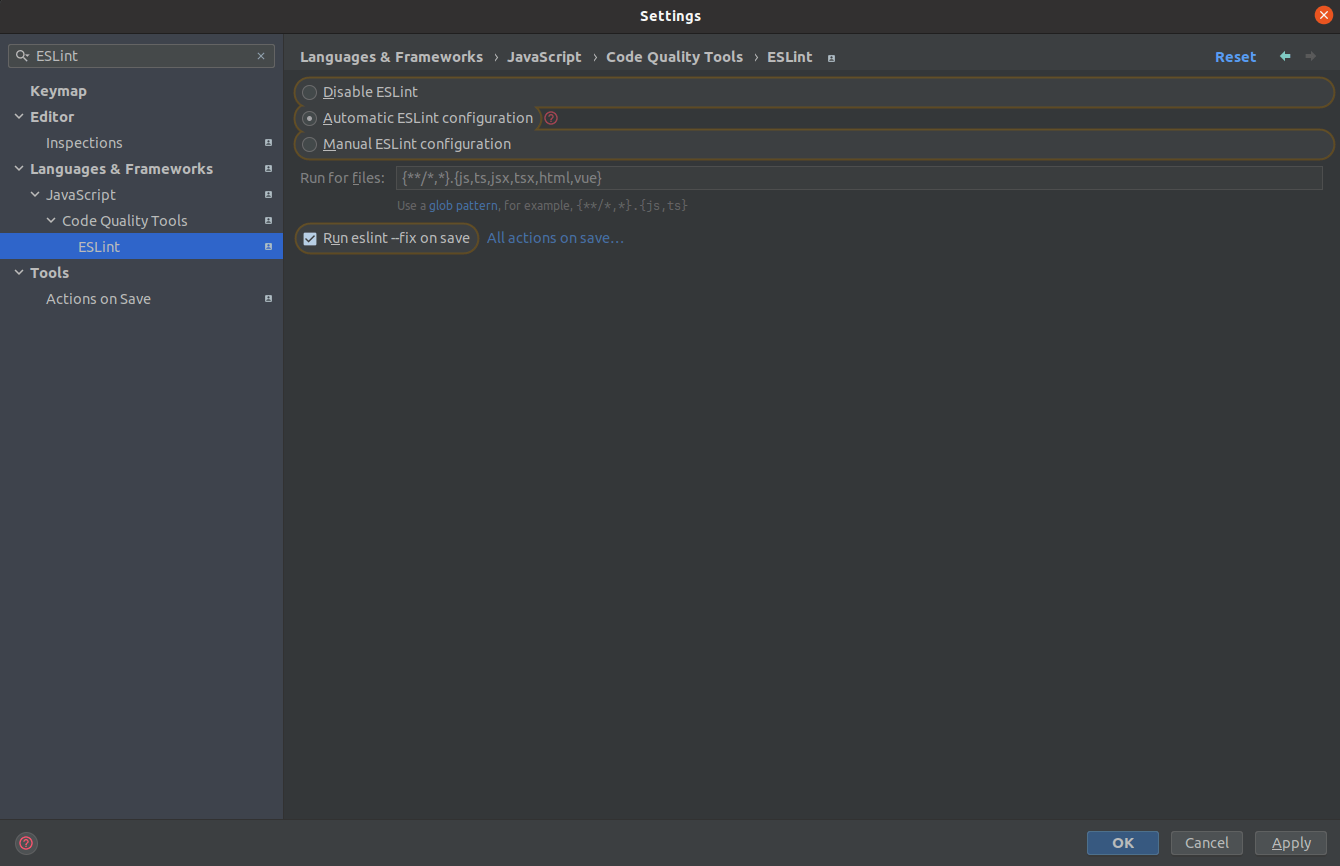Toggle Run eslint --fix on save
The width and height of the screenshot is (1340, 866).
coord(386,238)
